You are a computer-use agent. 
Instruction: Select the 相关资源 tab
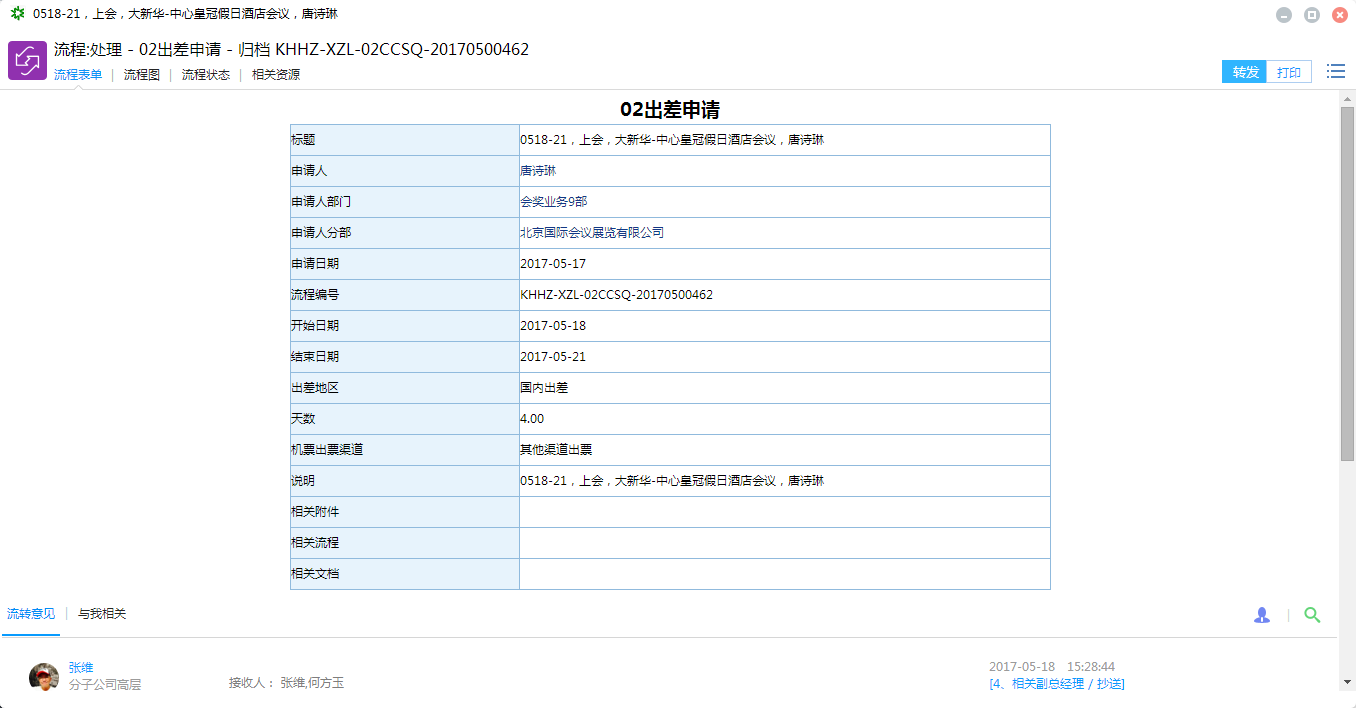(x=276, y=75)
